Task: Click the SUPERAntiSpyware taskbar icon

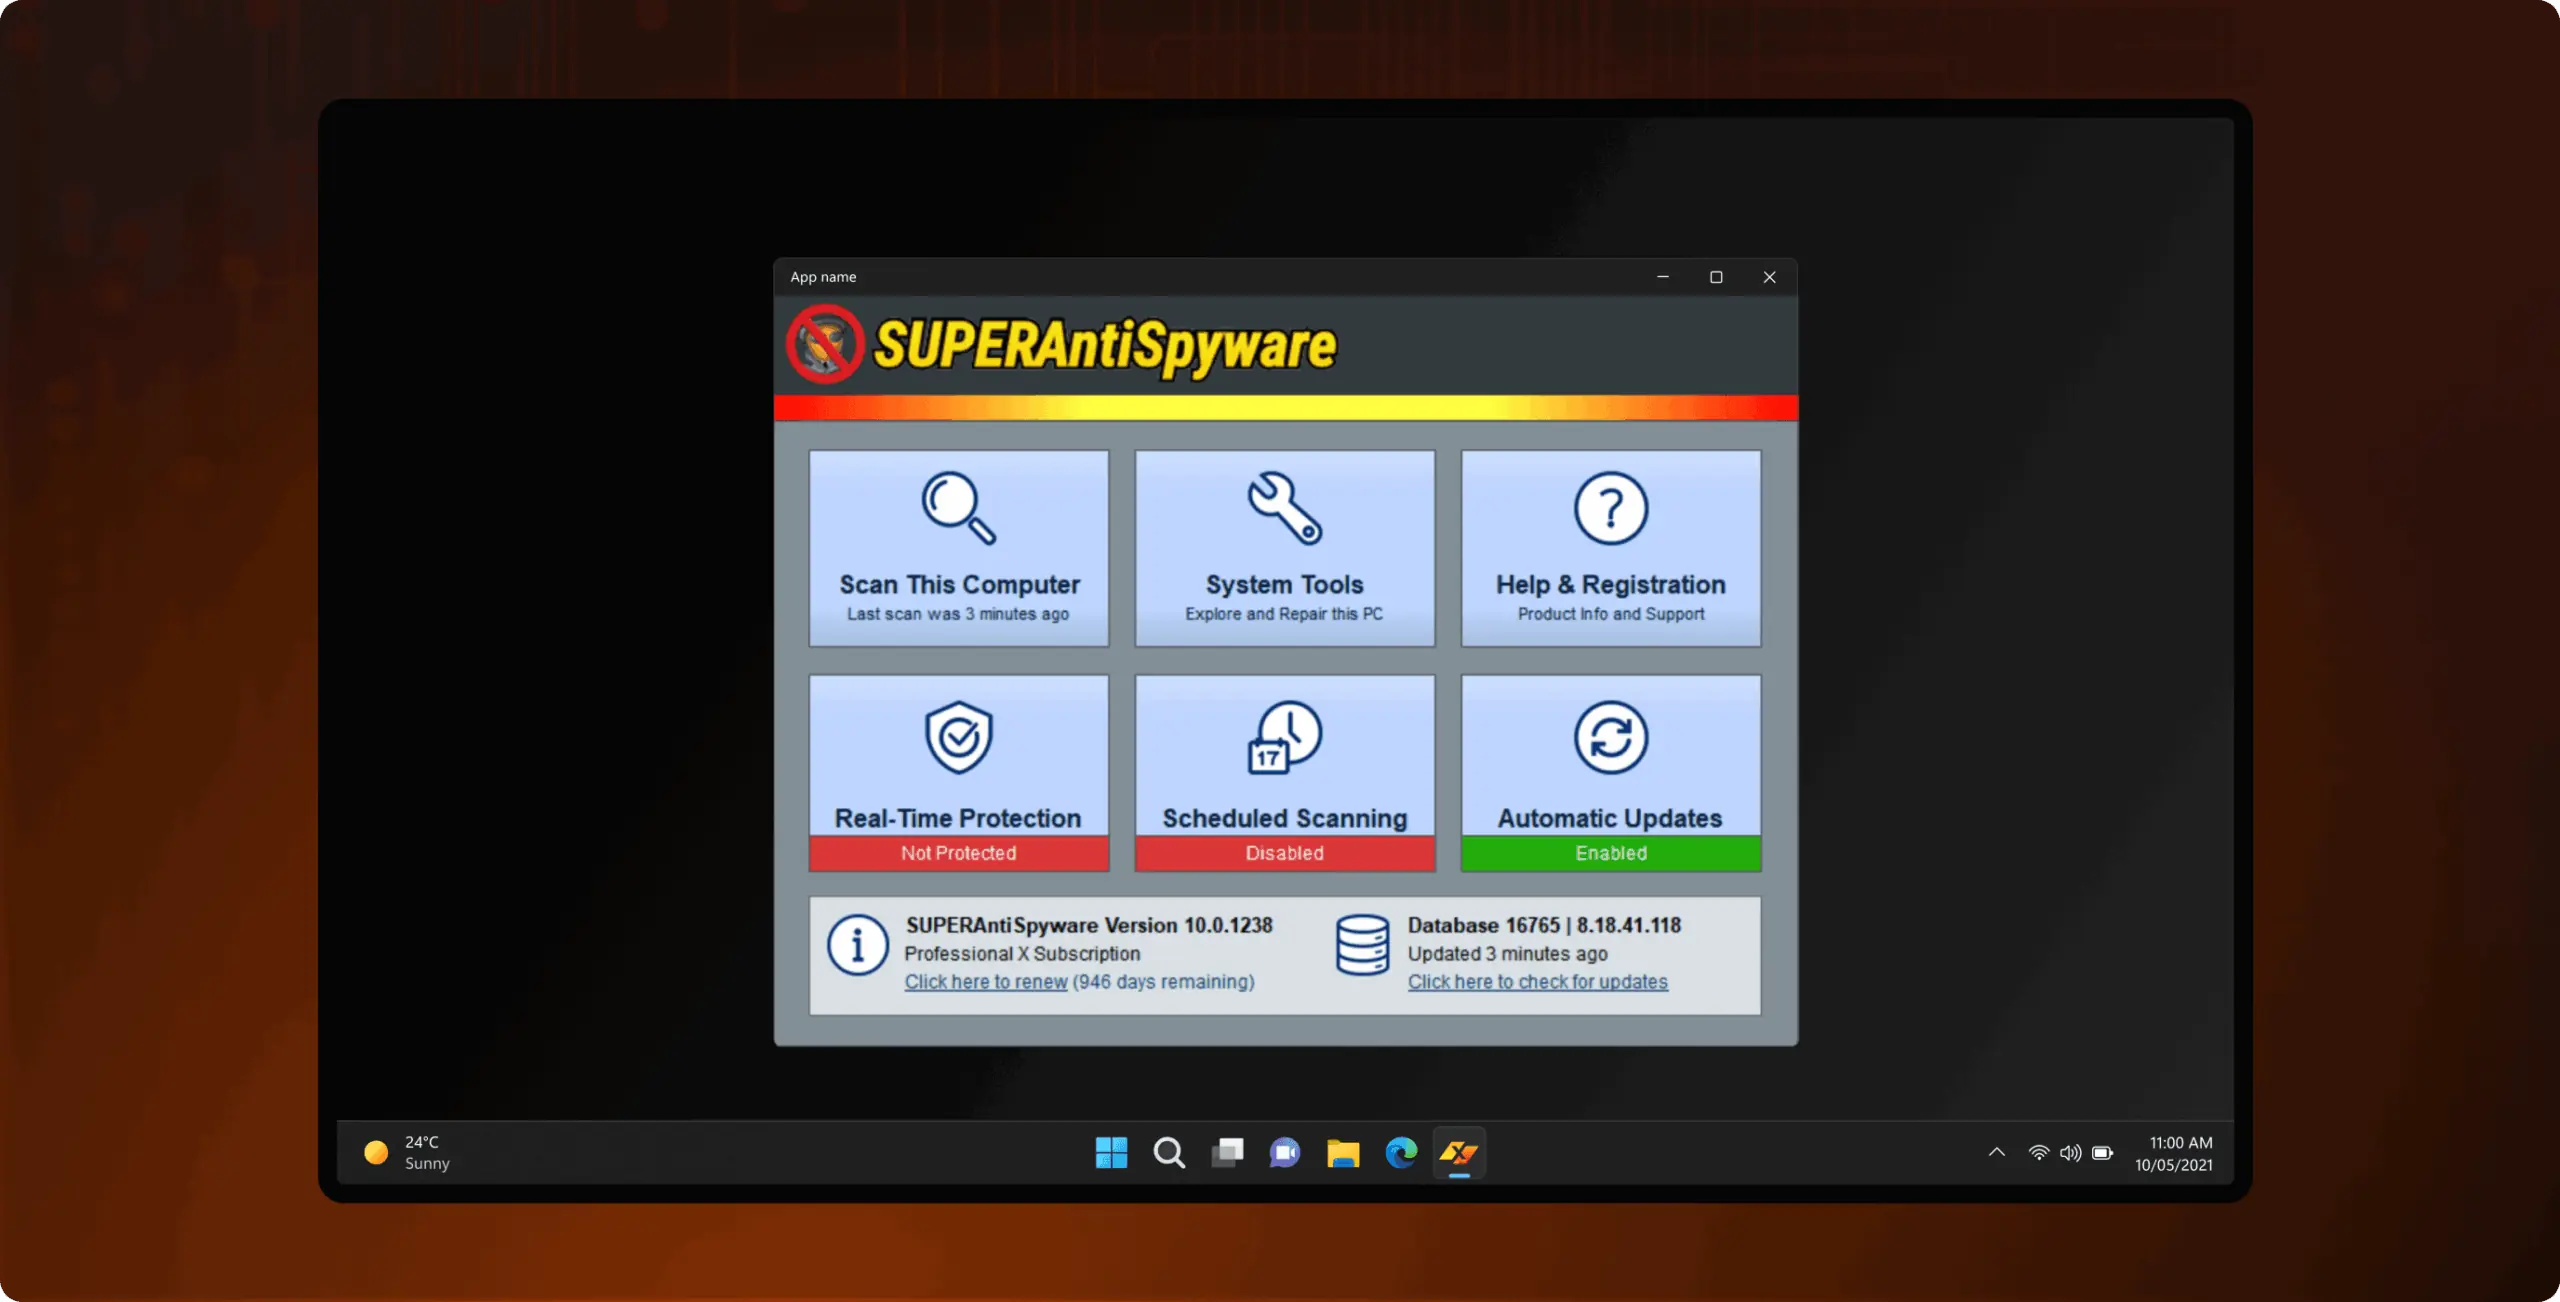Action: [1459, 1153]
